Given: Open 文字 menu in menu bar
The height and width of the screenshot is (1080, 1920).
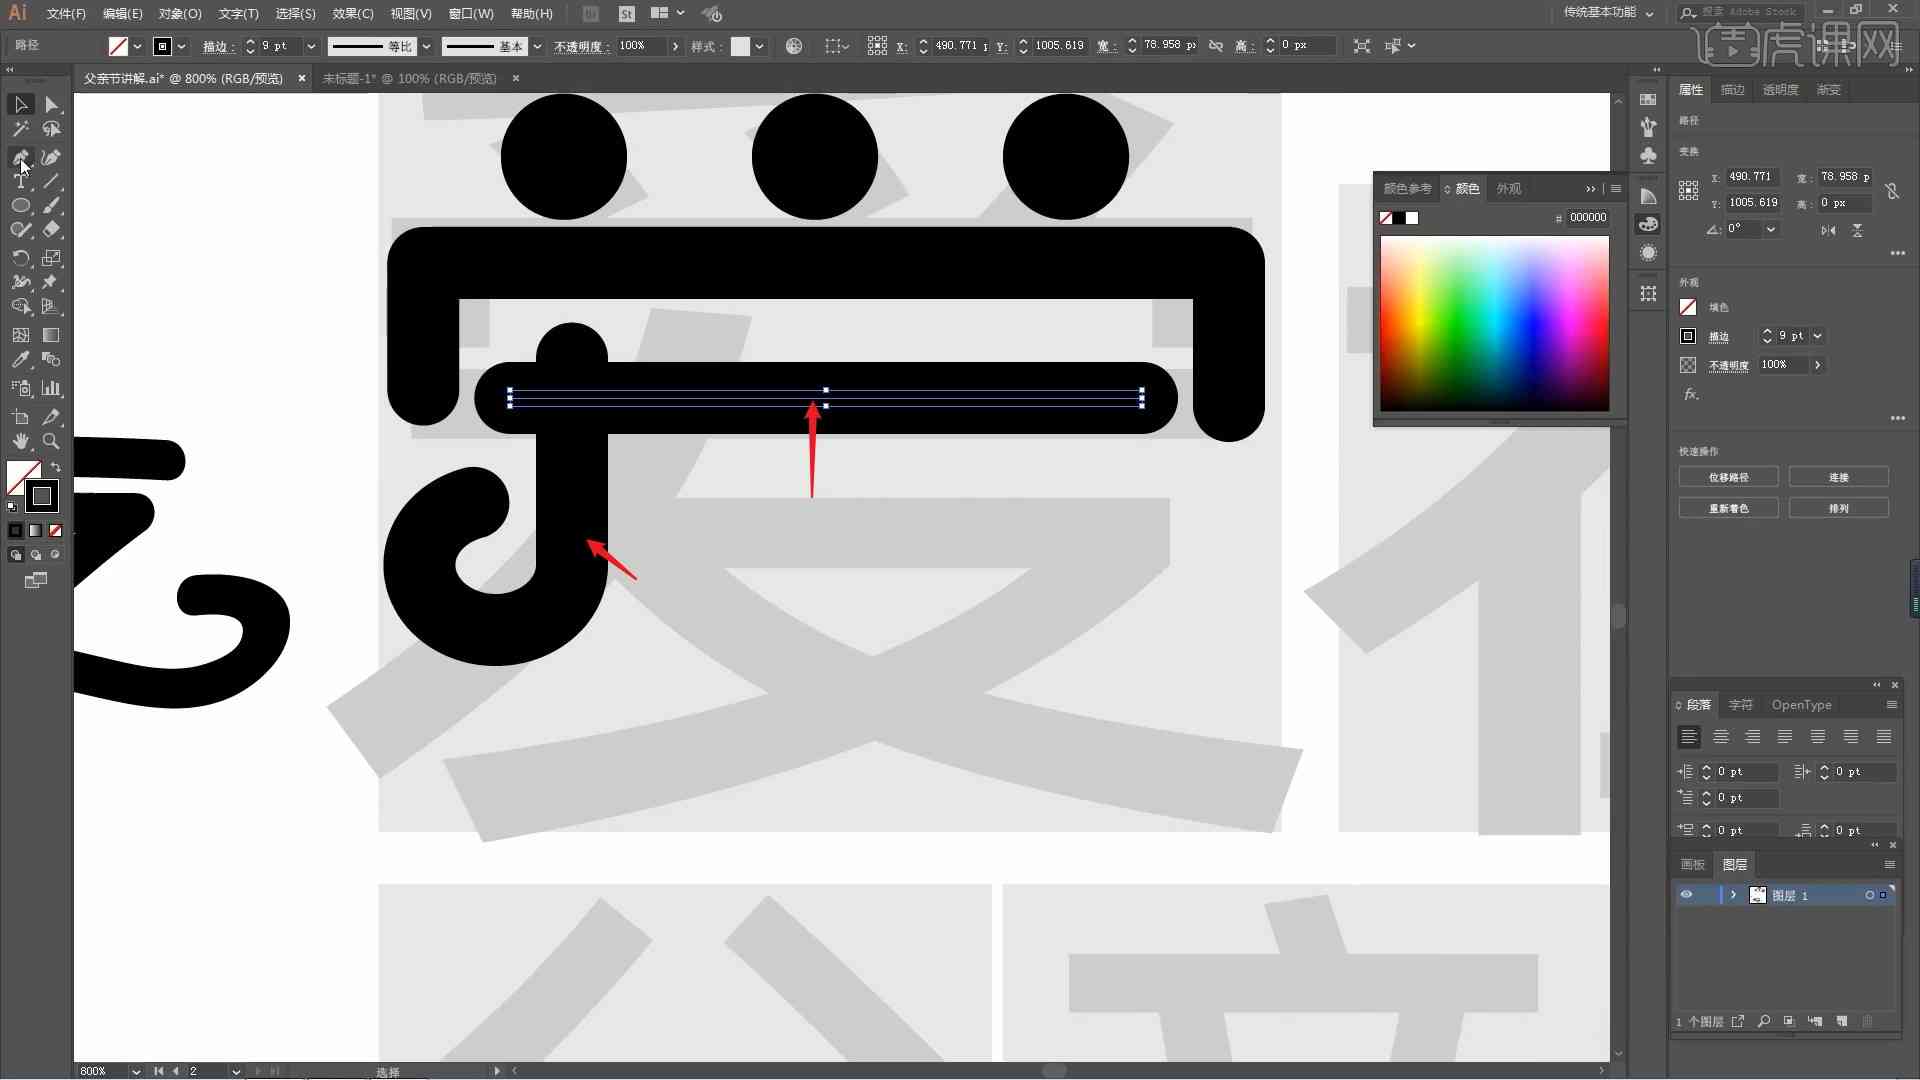Looking at the screenshot, I should (x=235, y=13).
